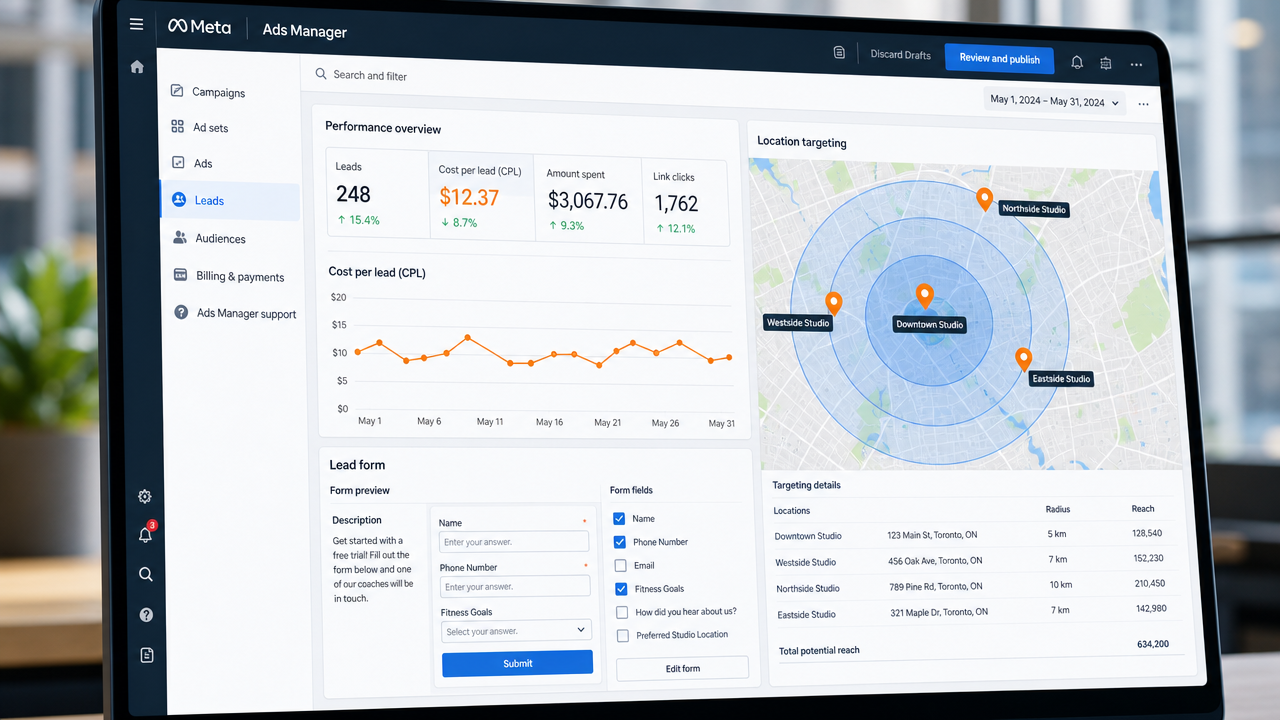The width and height of the screenshot is (1280, 720).
Task: Open the header notification bell
Action: 1077,62
